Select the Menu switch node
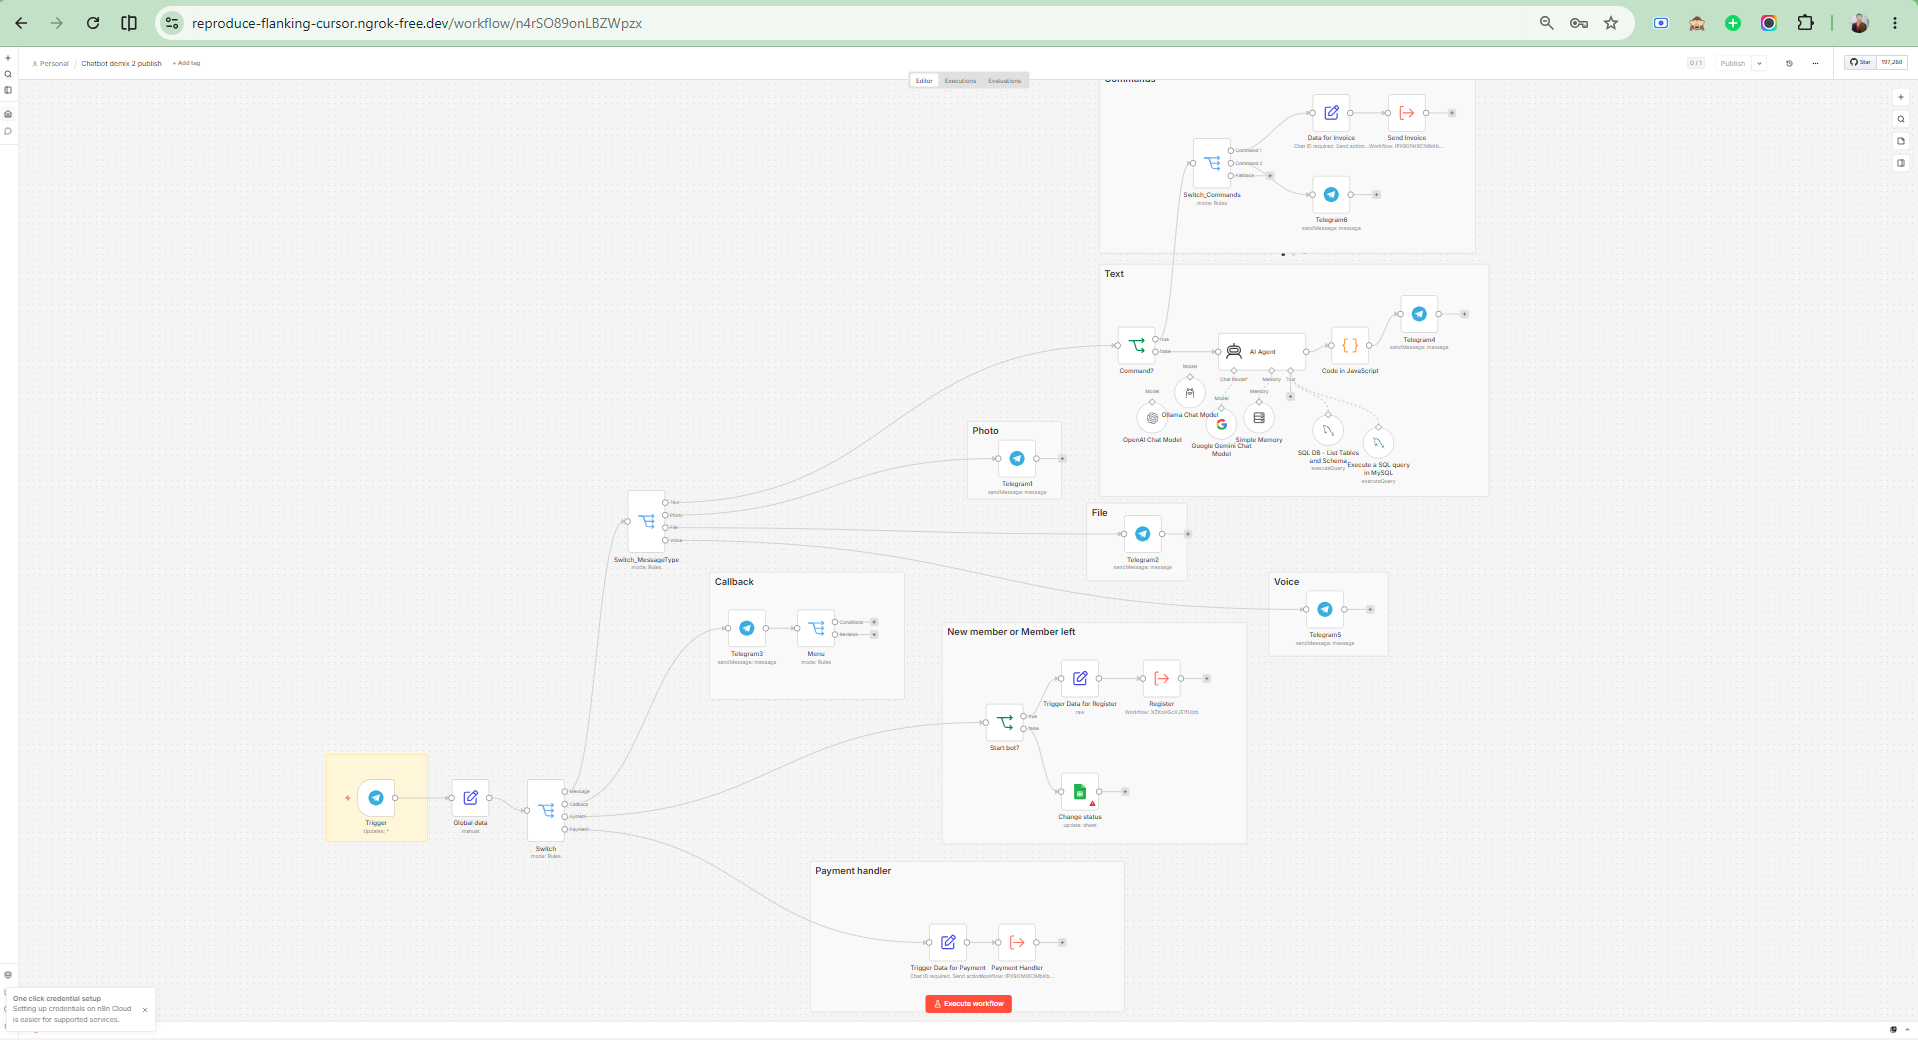 coord(816,628)
